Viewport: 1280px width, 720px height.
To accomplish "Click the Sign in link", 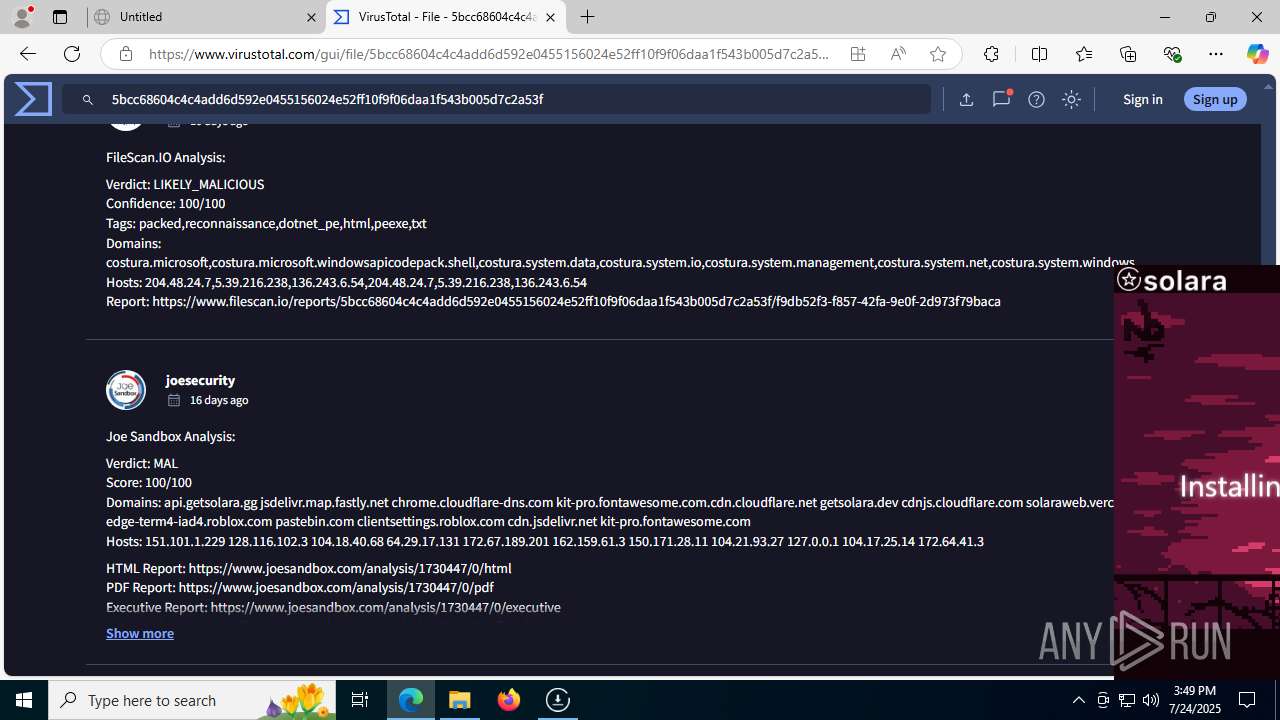I will pyautogui.click(x=1142, y=99).
